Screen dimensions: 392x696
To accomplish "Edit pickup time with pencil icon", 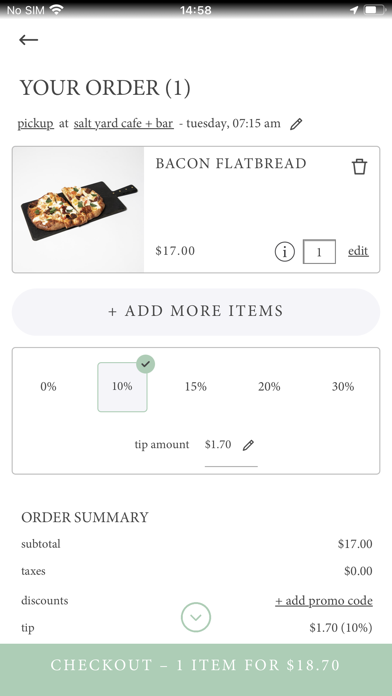I will 296,124.
